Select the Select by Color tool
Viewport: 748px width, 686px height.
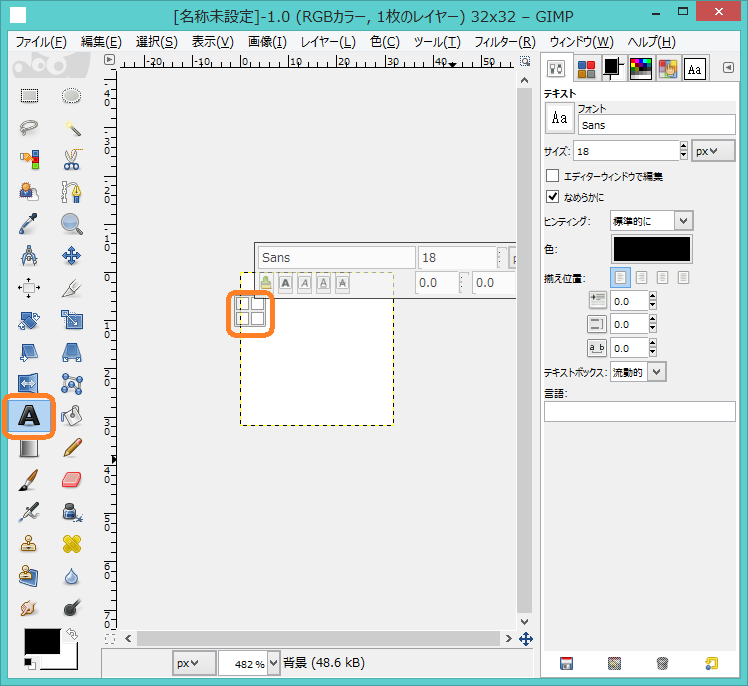pos(29,160)
